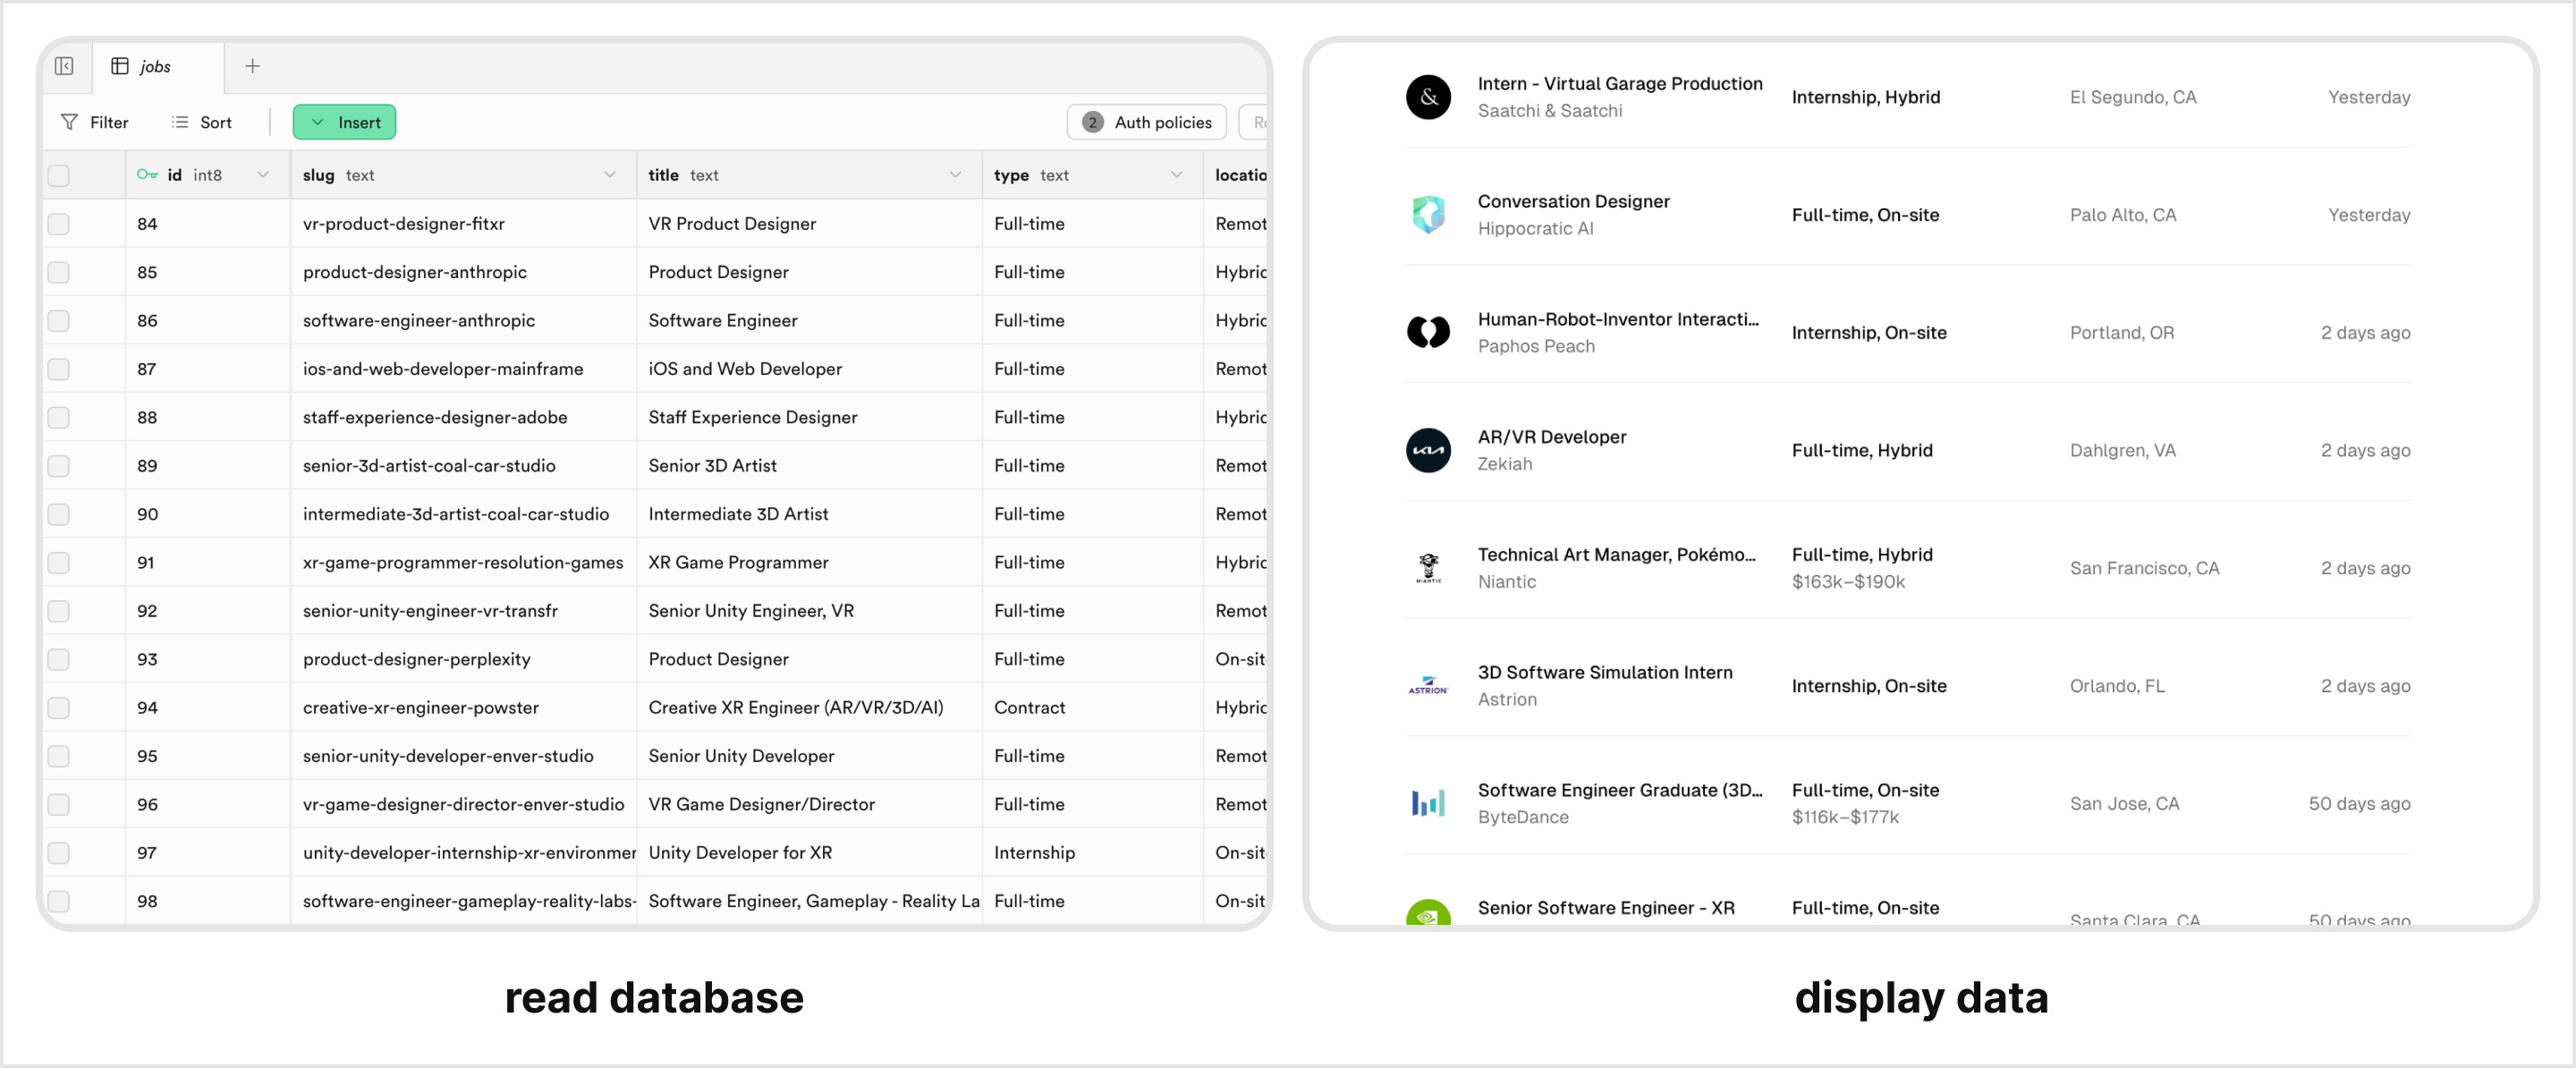
Task: Click the Niantic company logo
Action: [1427, 568]
